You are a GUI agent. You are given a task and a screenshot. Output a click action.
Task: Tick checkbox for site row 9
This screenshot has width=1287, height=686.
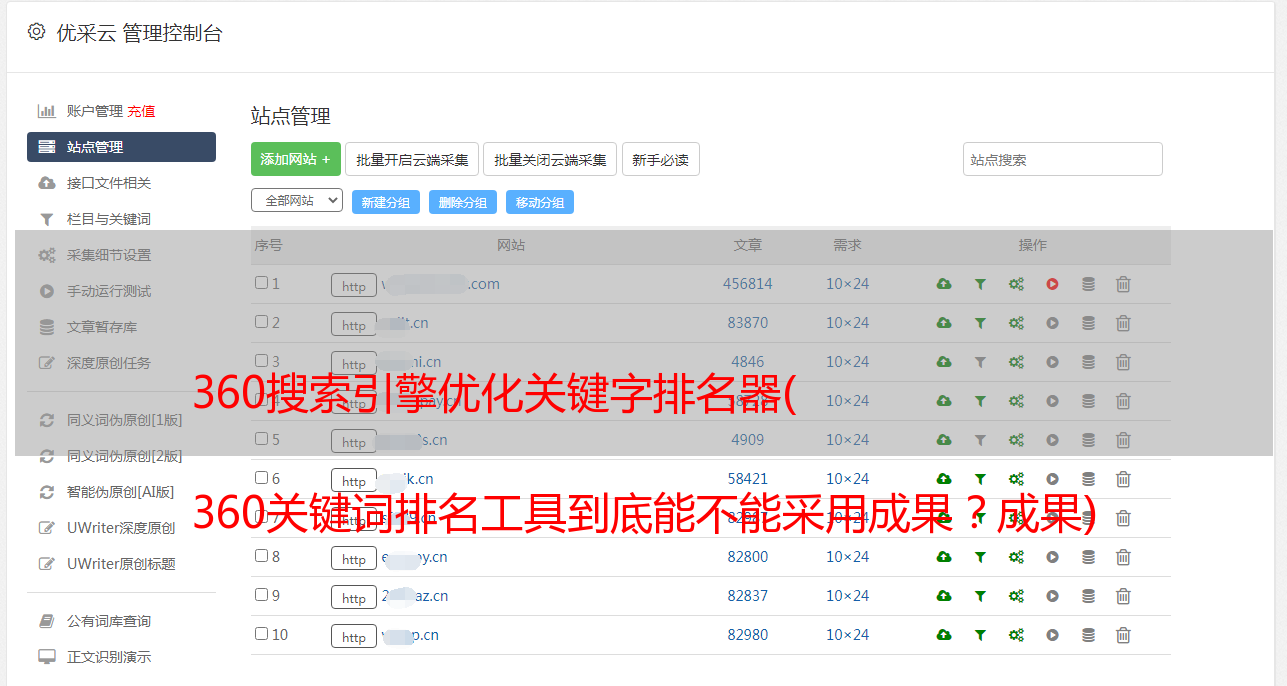tap(261, 595)
